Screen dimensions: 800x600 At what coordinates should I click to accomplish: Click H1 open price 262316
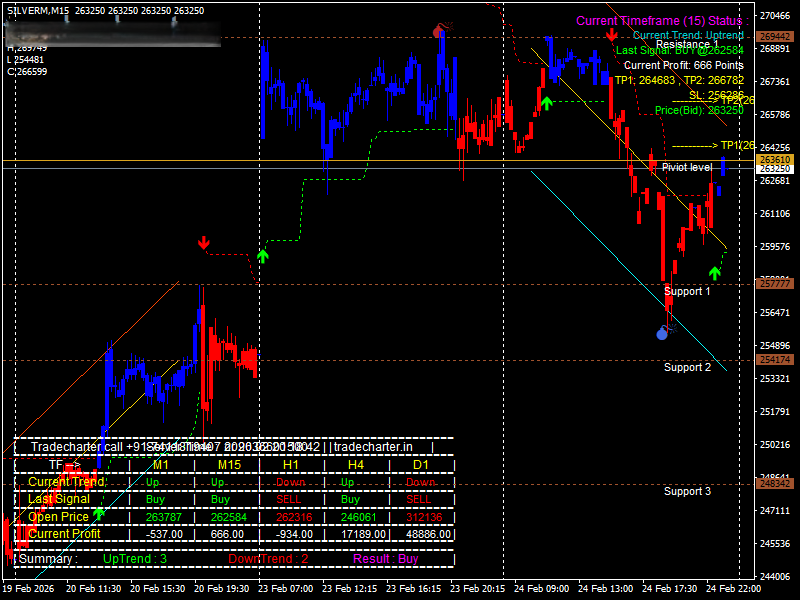(294, 517)
